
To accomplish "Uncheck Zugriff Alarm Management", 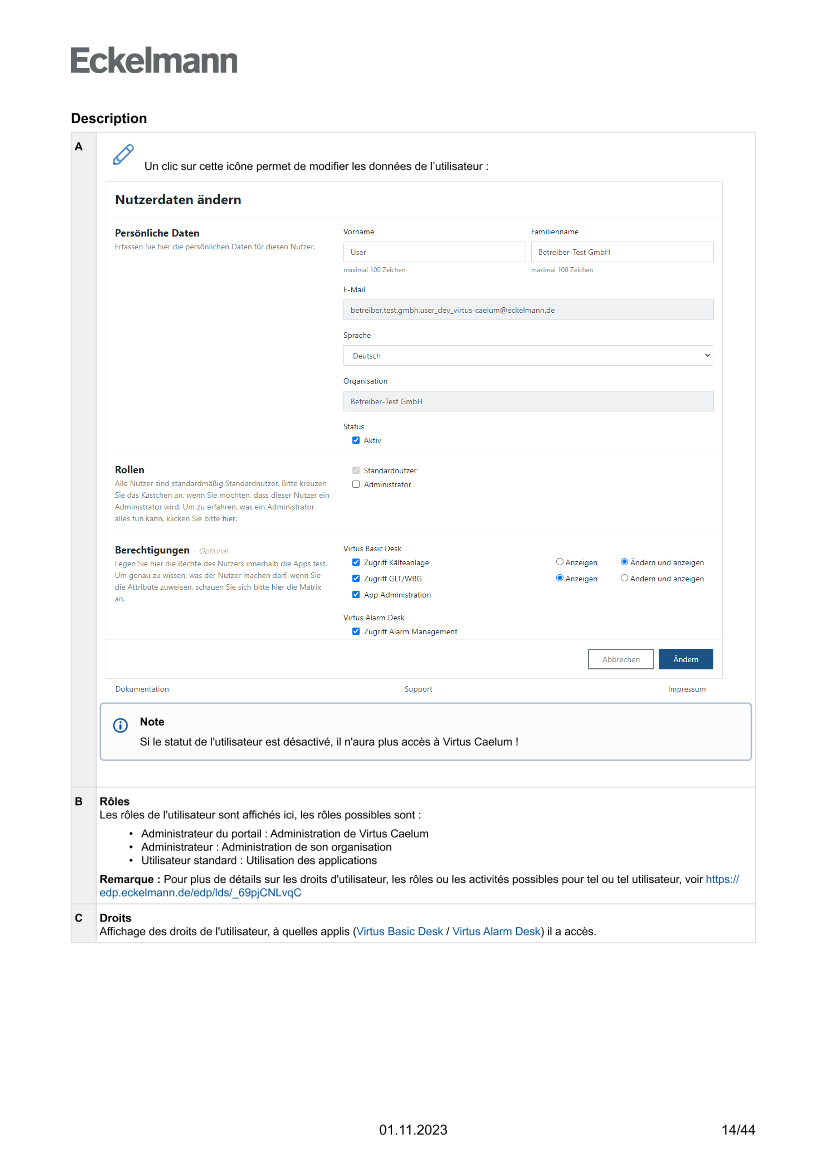I will click(356, 631).
